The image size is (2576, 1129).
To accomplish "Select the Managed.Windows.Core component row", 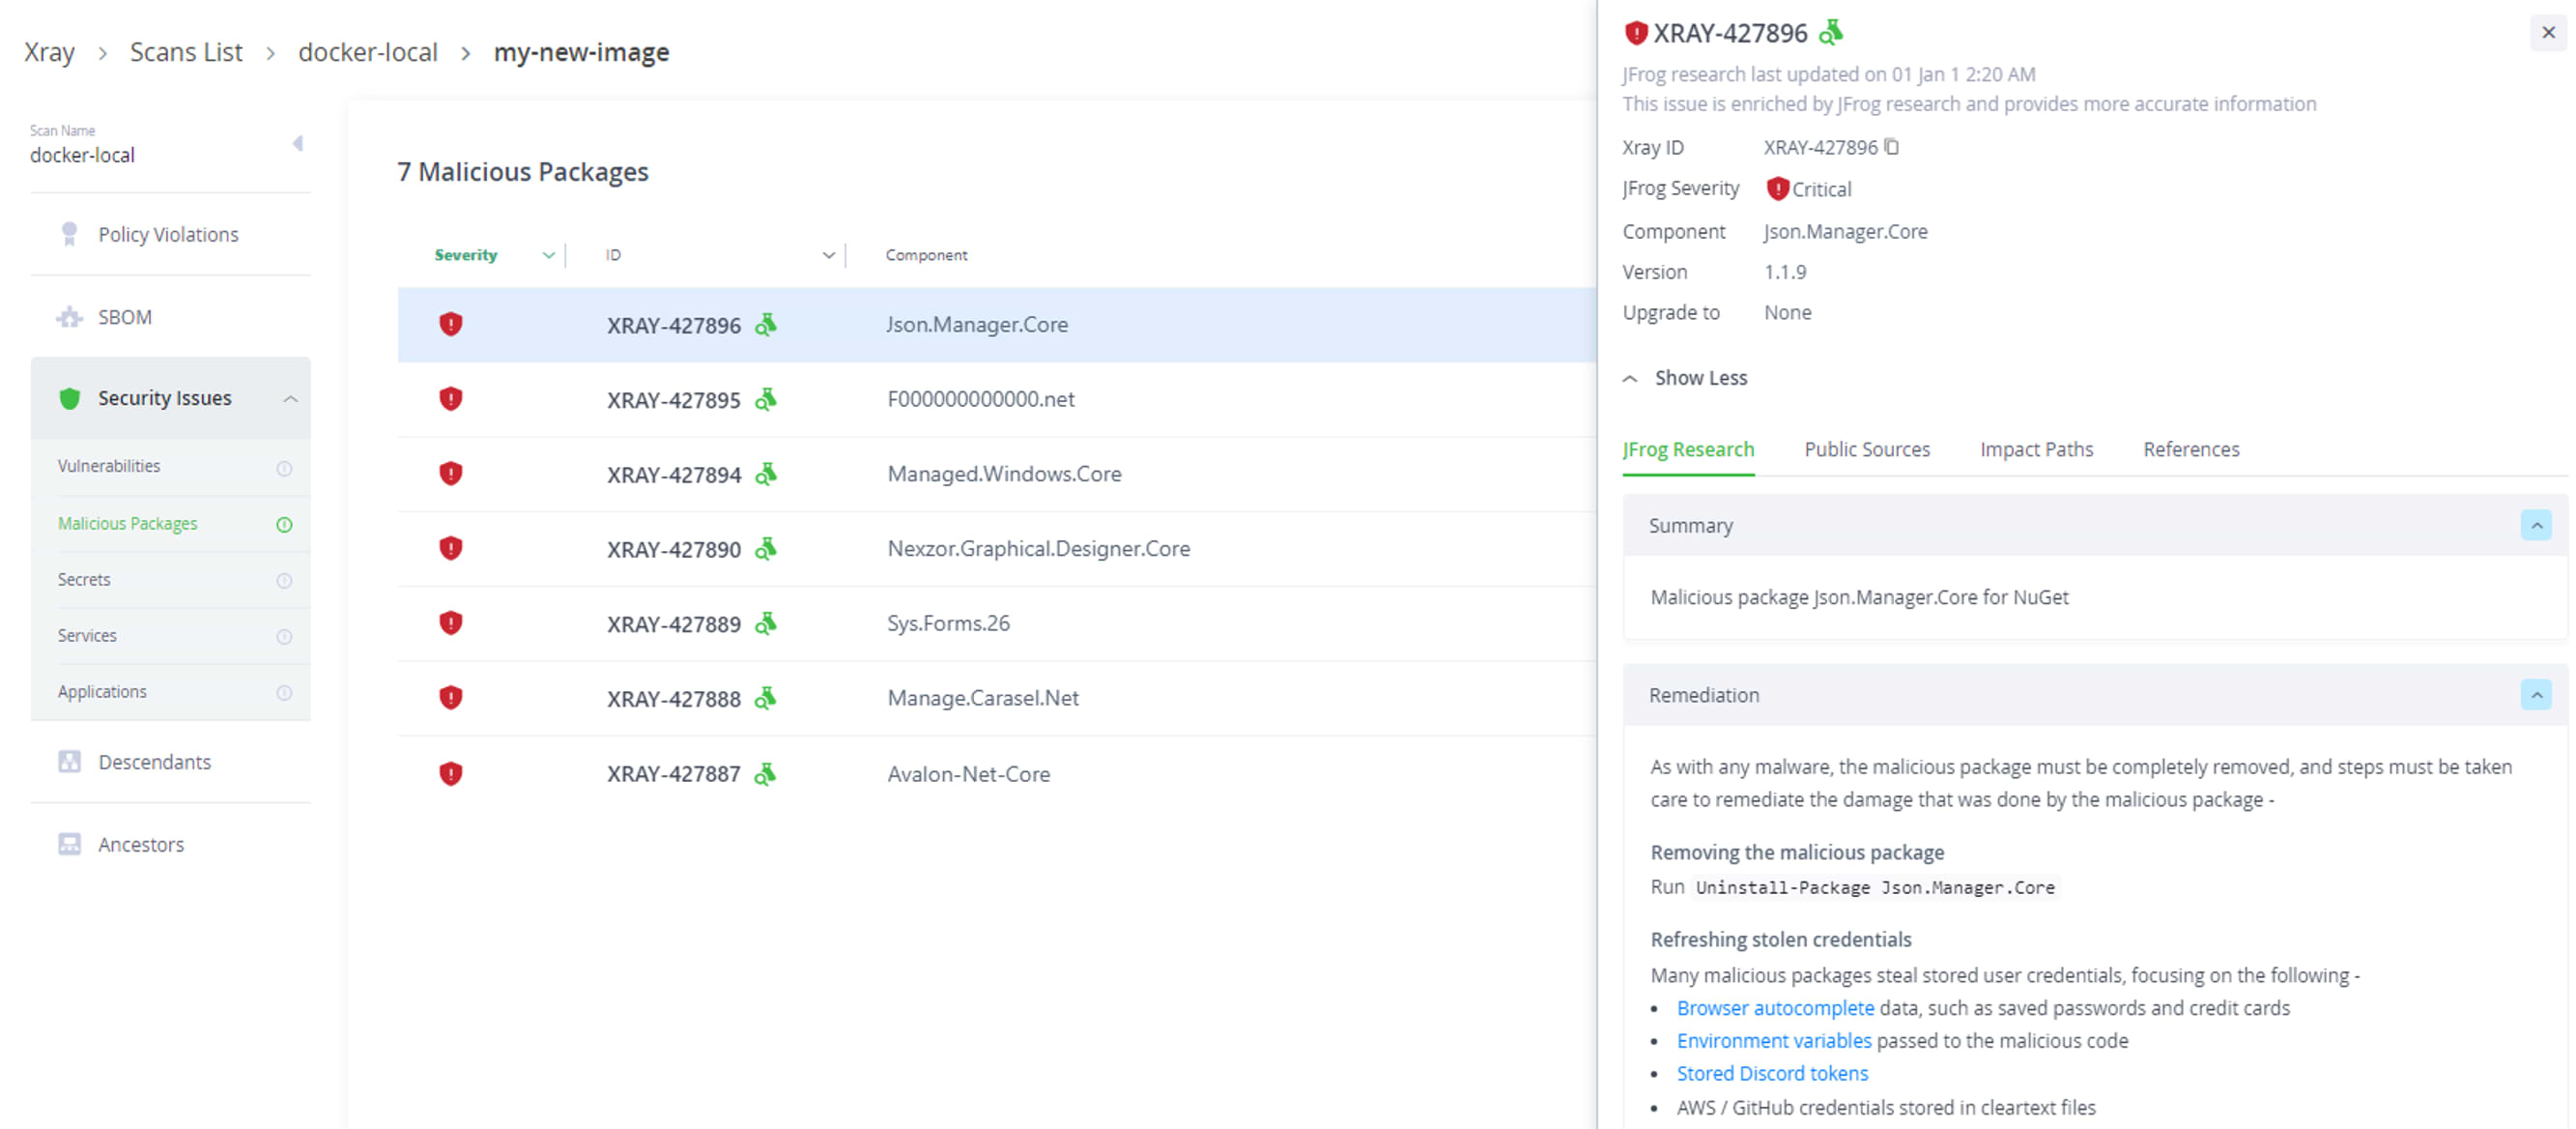I will pyautogui.click(x=996, y=474).
